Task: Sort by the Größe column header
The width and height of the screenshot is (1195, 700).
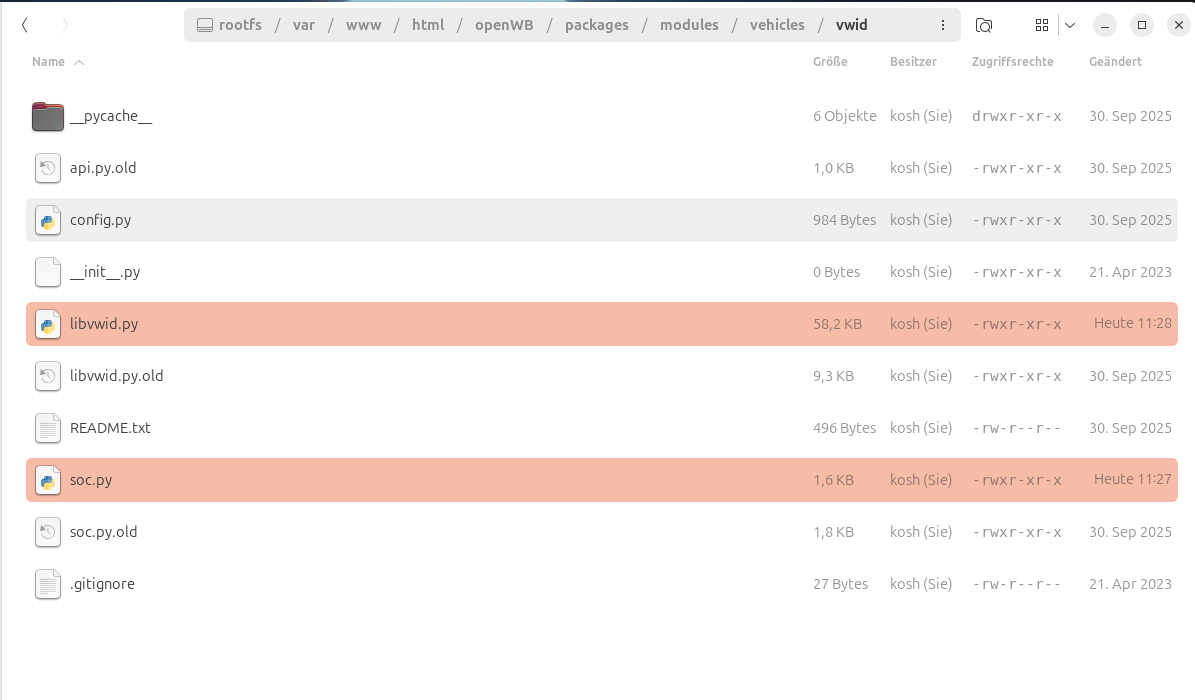Action: tap(830, 62)
